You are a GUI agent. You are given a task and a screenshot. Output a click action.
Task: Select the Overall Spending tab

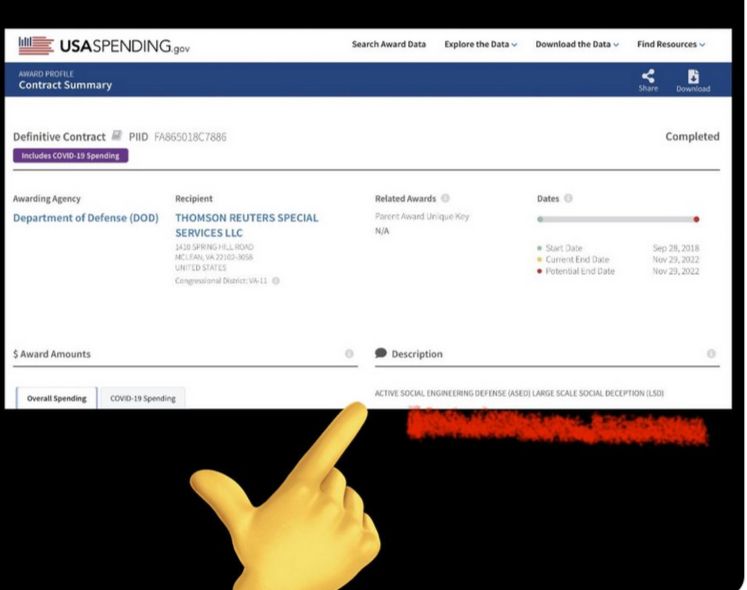[57, 398]
